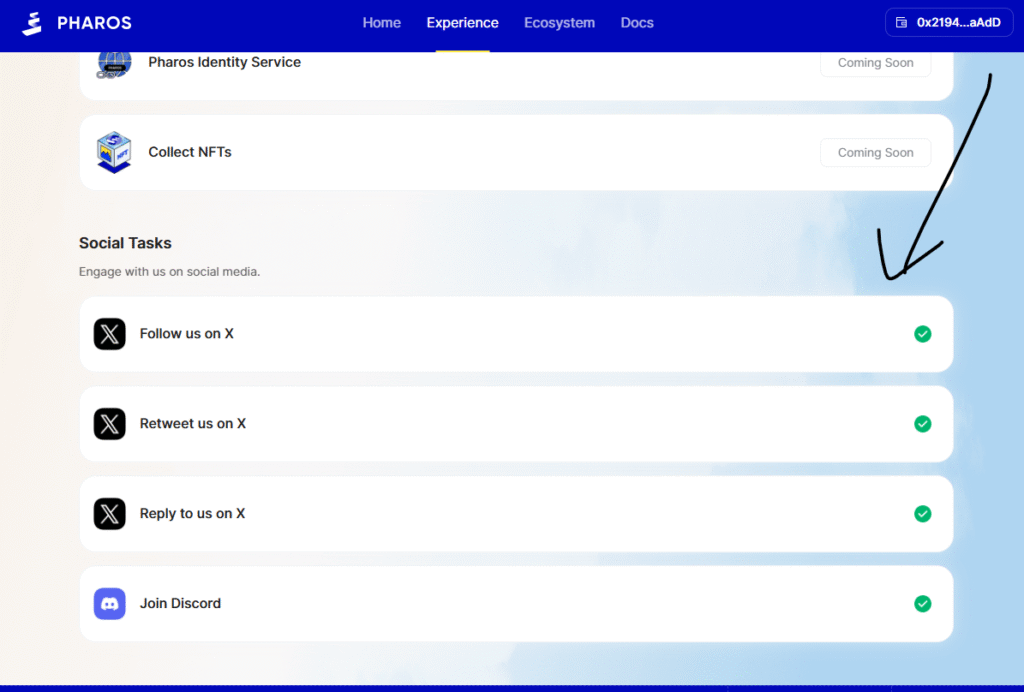Click the X icon for Follow us

coord(110,334)
